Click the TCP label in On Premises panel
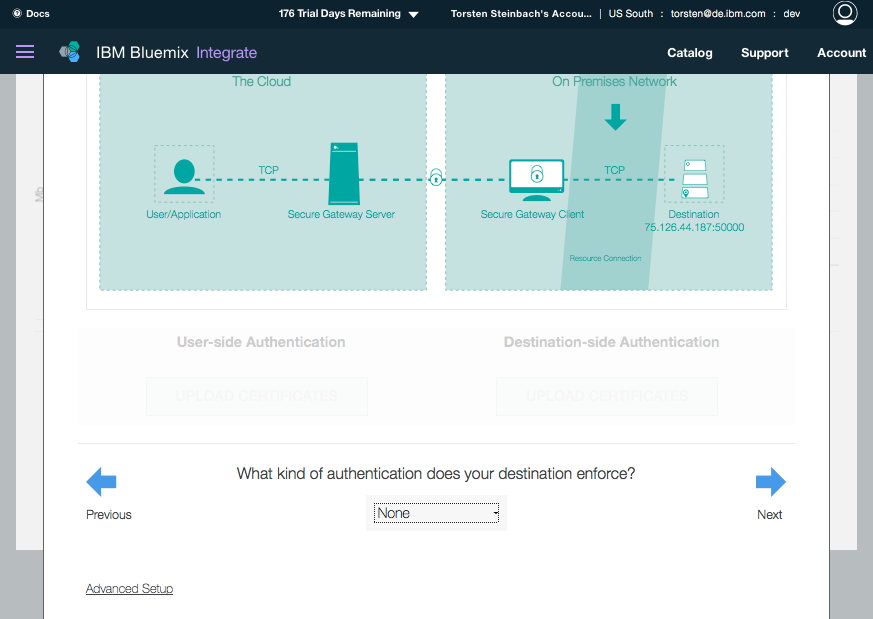 pyautogui.click(x=615, y=170)
